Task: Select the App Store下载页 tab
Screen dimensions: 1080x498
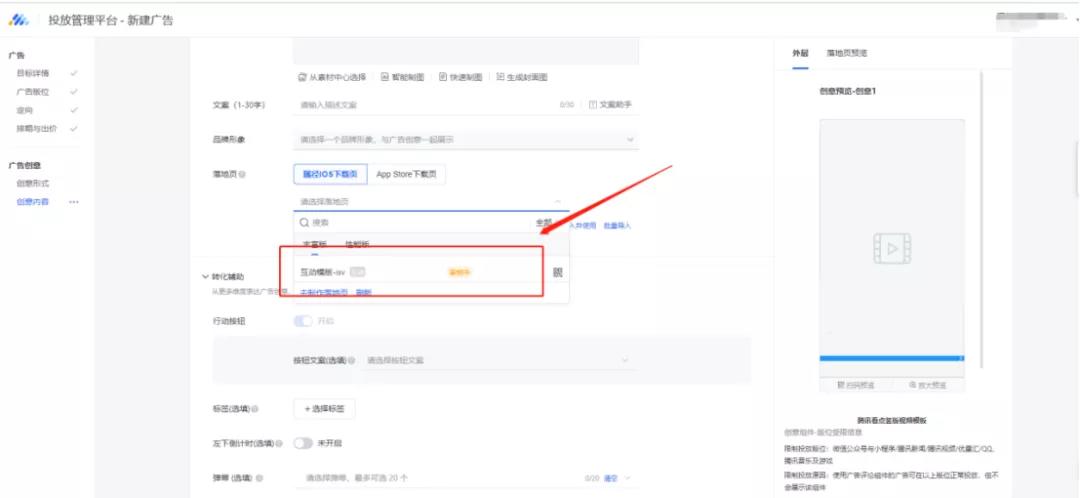Action: click(406, 175)
